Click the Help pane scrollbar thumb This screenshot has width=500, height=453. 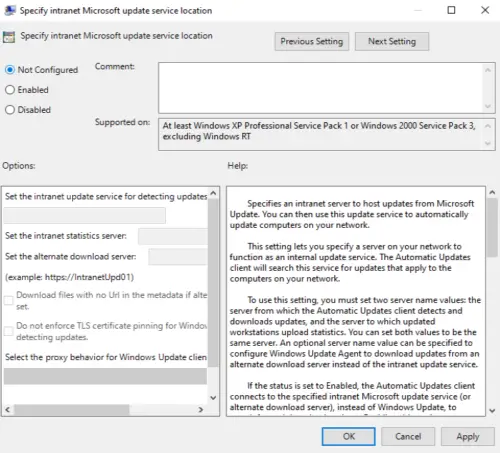pos(492,228)
